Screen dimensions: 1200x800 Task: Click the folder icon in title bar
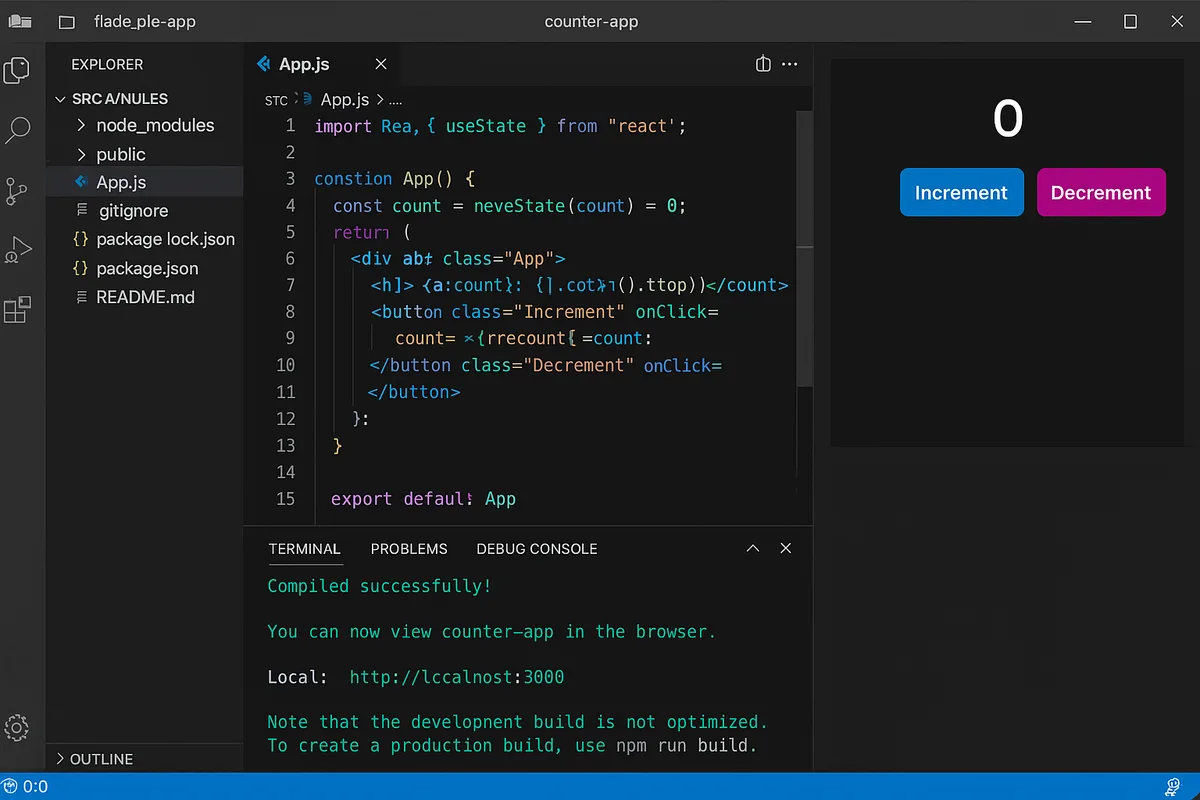click(x=20, y=21)
